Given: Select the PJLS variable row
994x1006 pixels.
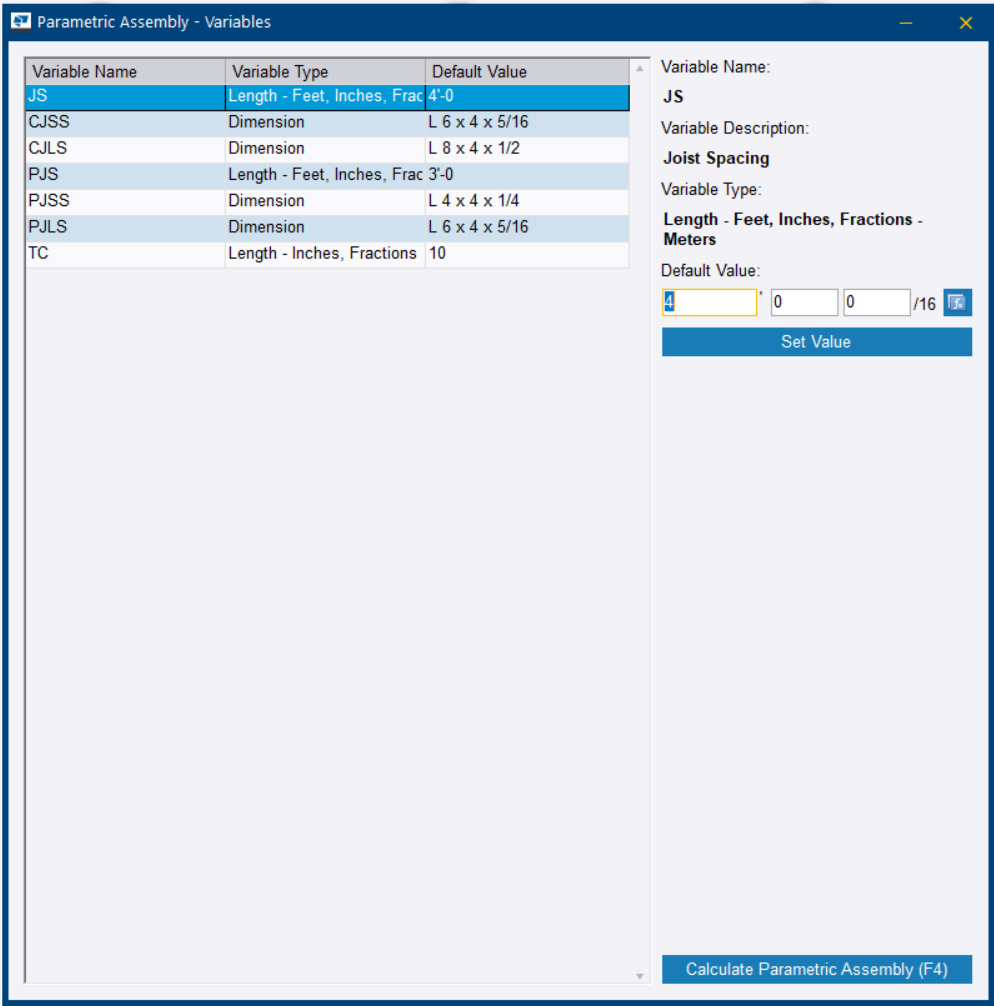Looking at the screenshot, I should [327, 228].
